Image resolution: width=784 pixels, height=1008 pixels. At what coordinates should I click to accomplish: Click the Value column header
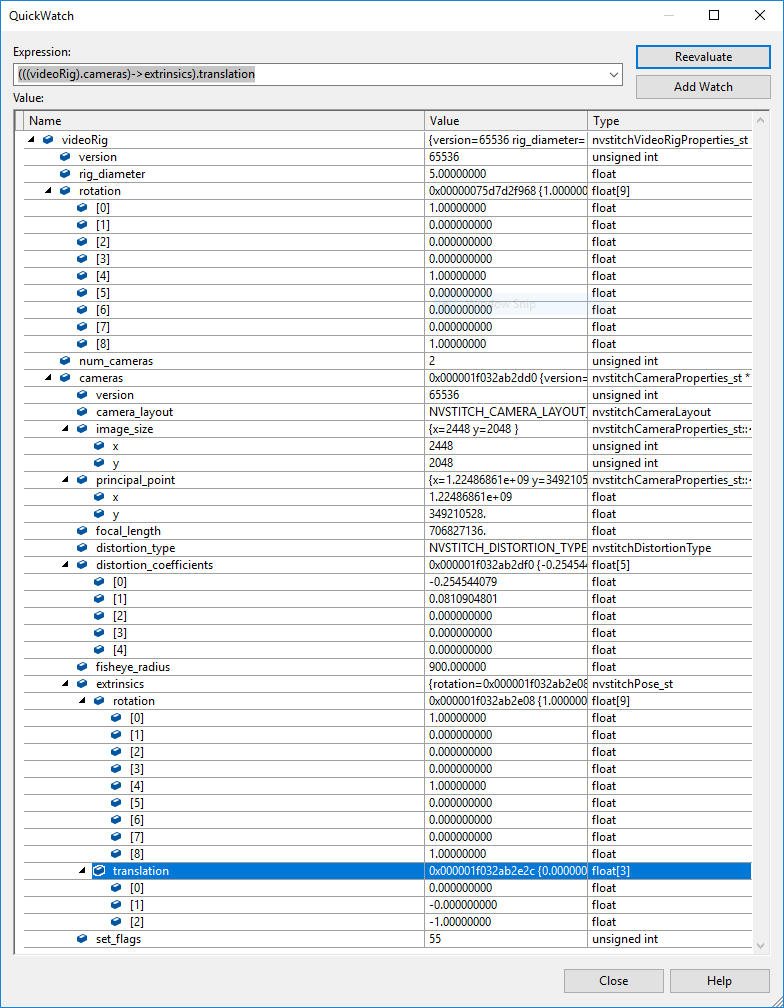coord(506,121)
